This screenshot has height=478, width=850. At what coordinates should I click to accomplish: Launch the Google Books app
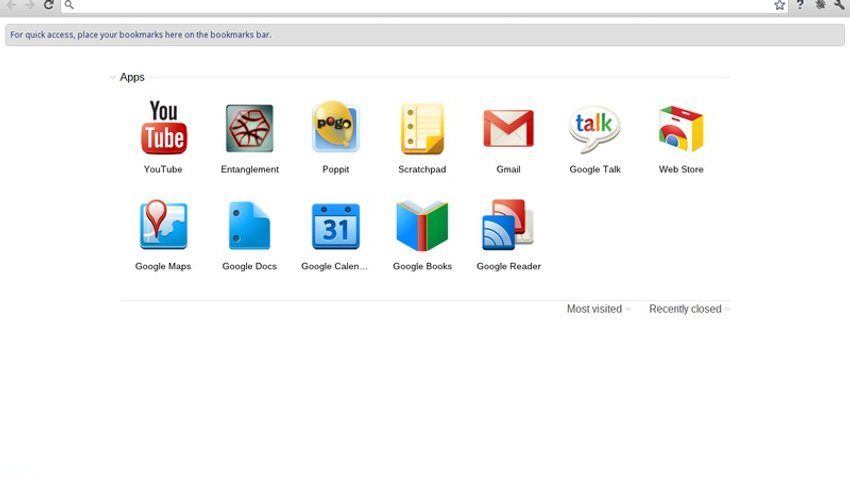click(x=422, y=226)
